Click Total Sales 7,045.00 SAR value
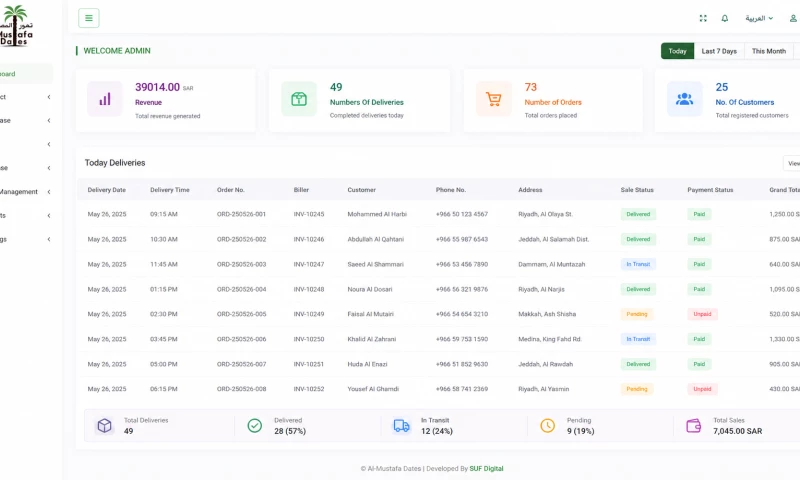This screenshot has width=800, height=480. click(x=738, y=431)
